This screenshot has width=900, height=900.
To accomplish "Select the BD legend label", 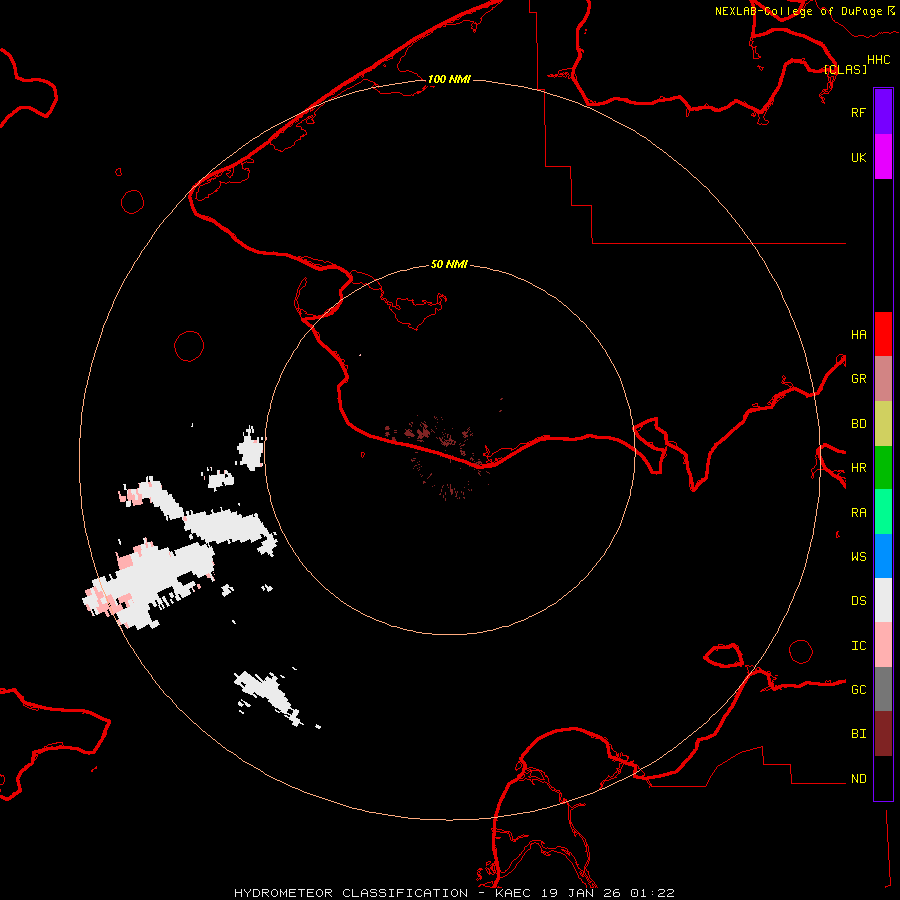I will [858, 424].
